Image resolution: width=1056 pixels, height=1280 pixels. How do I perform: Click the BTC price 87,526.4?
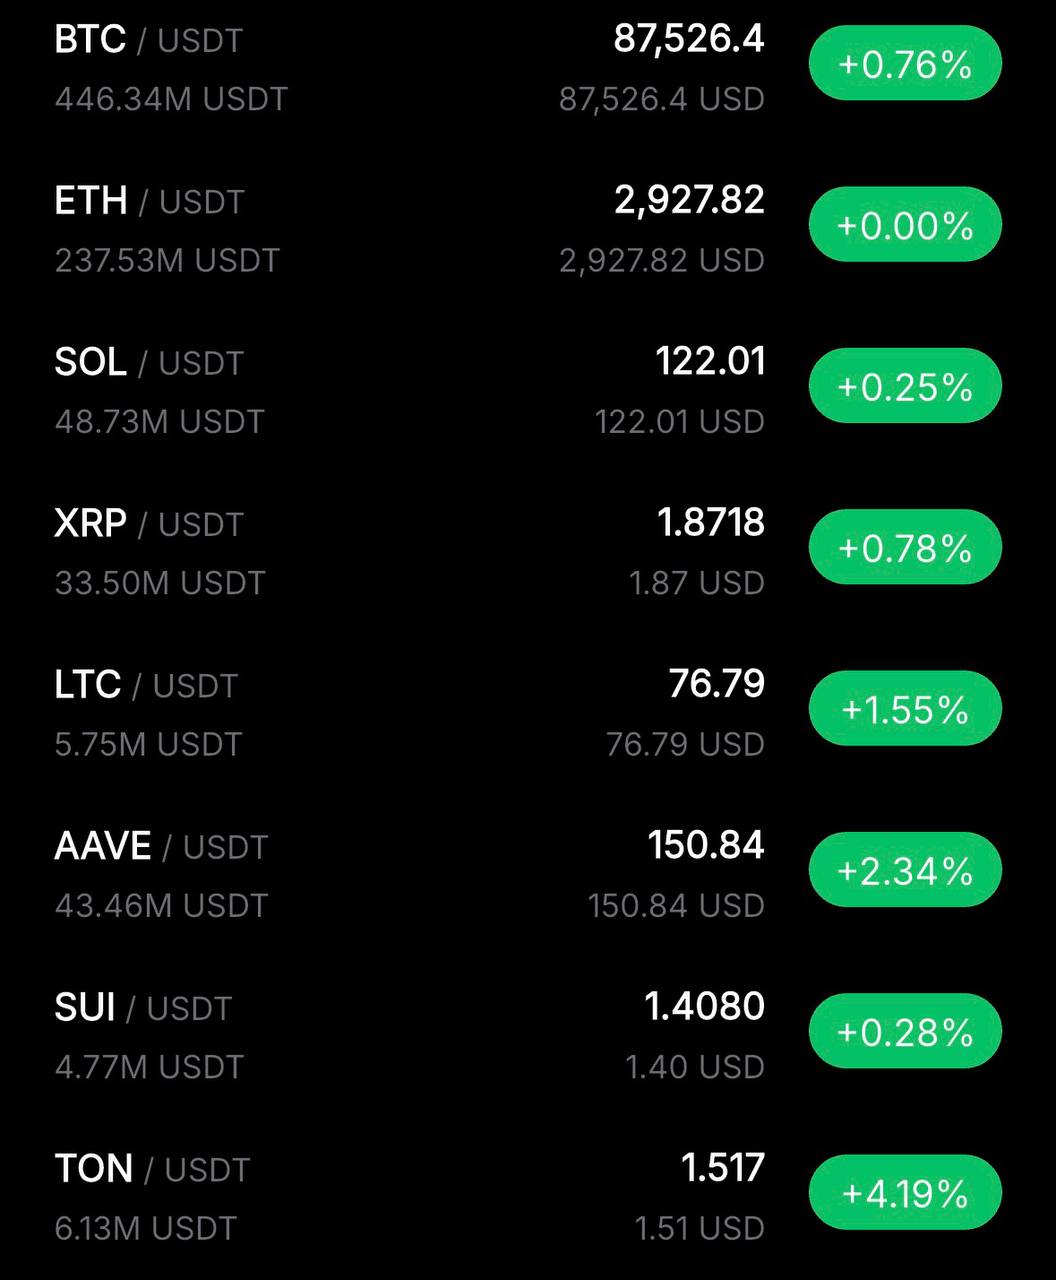point(688,39)
